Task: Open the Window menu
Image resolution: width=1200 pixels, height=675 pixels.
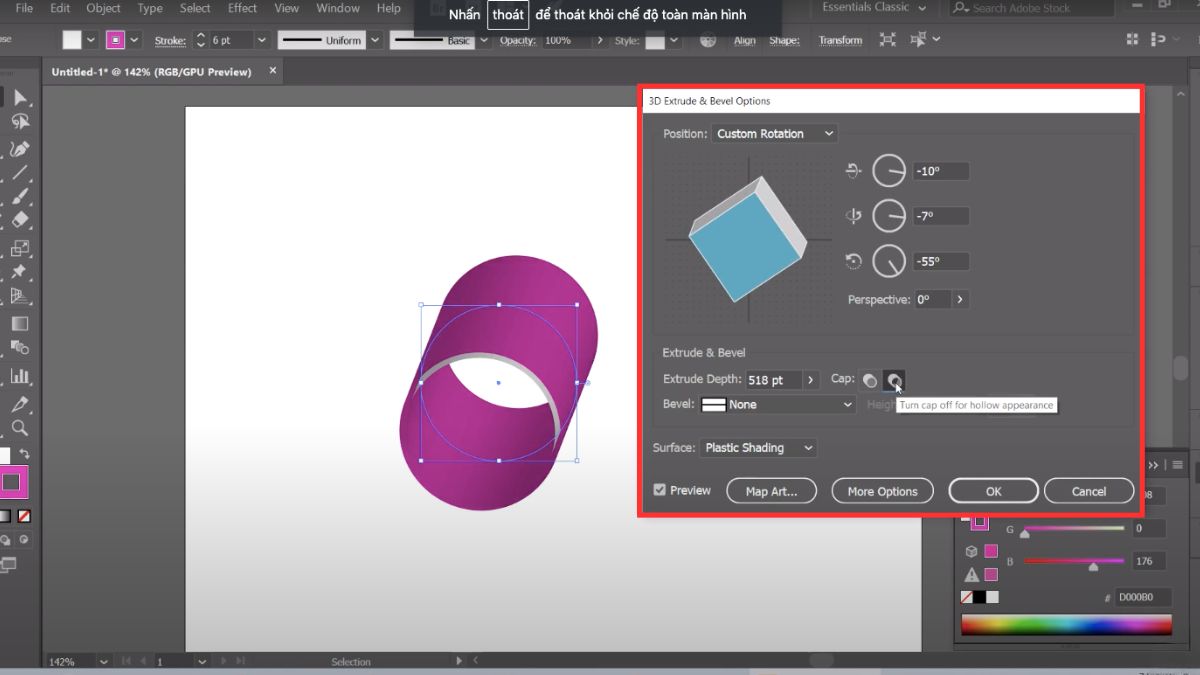Action: tap(338, 8)
